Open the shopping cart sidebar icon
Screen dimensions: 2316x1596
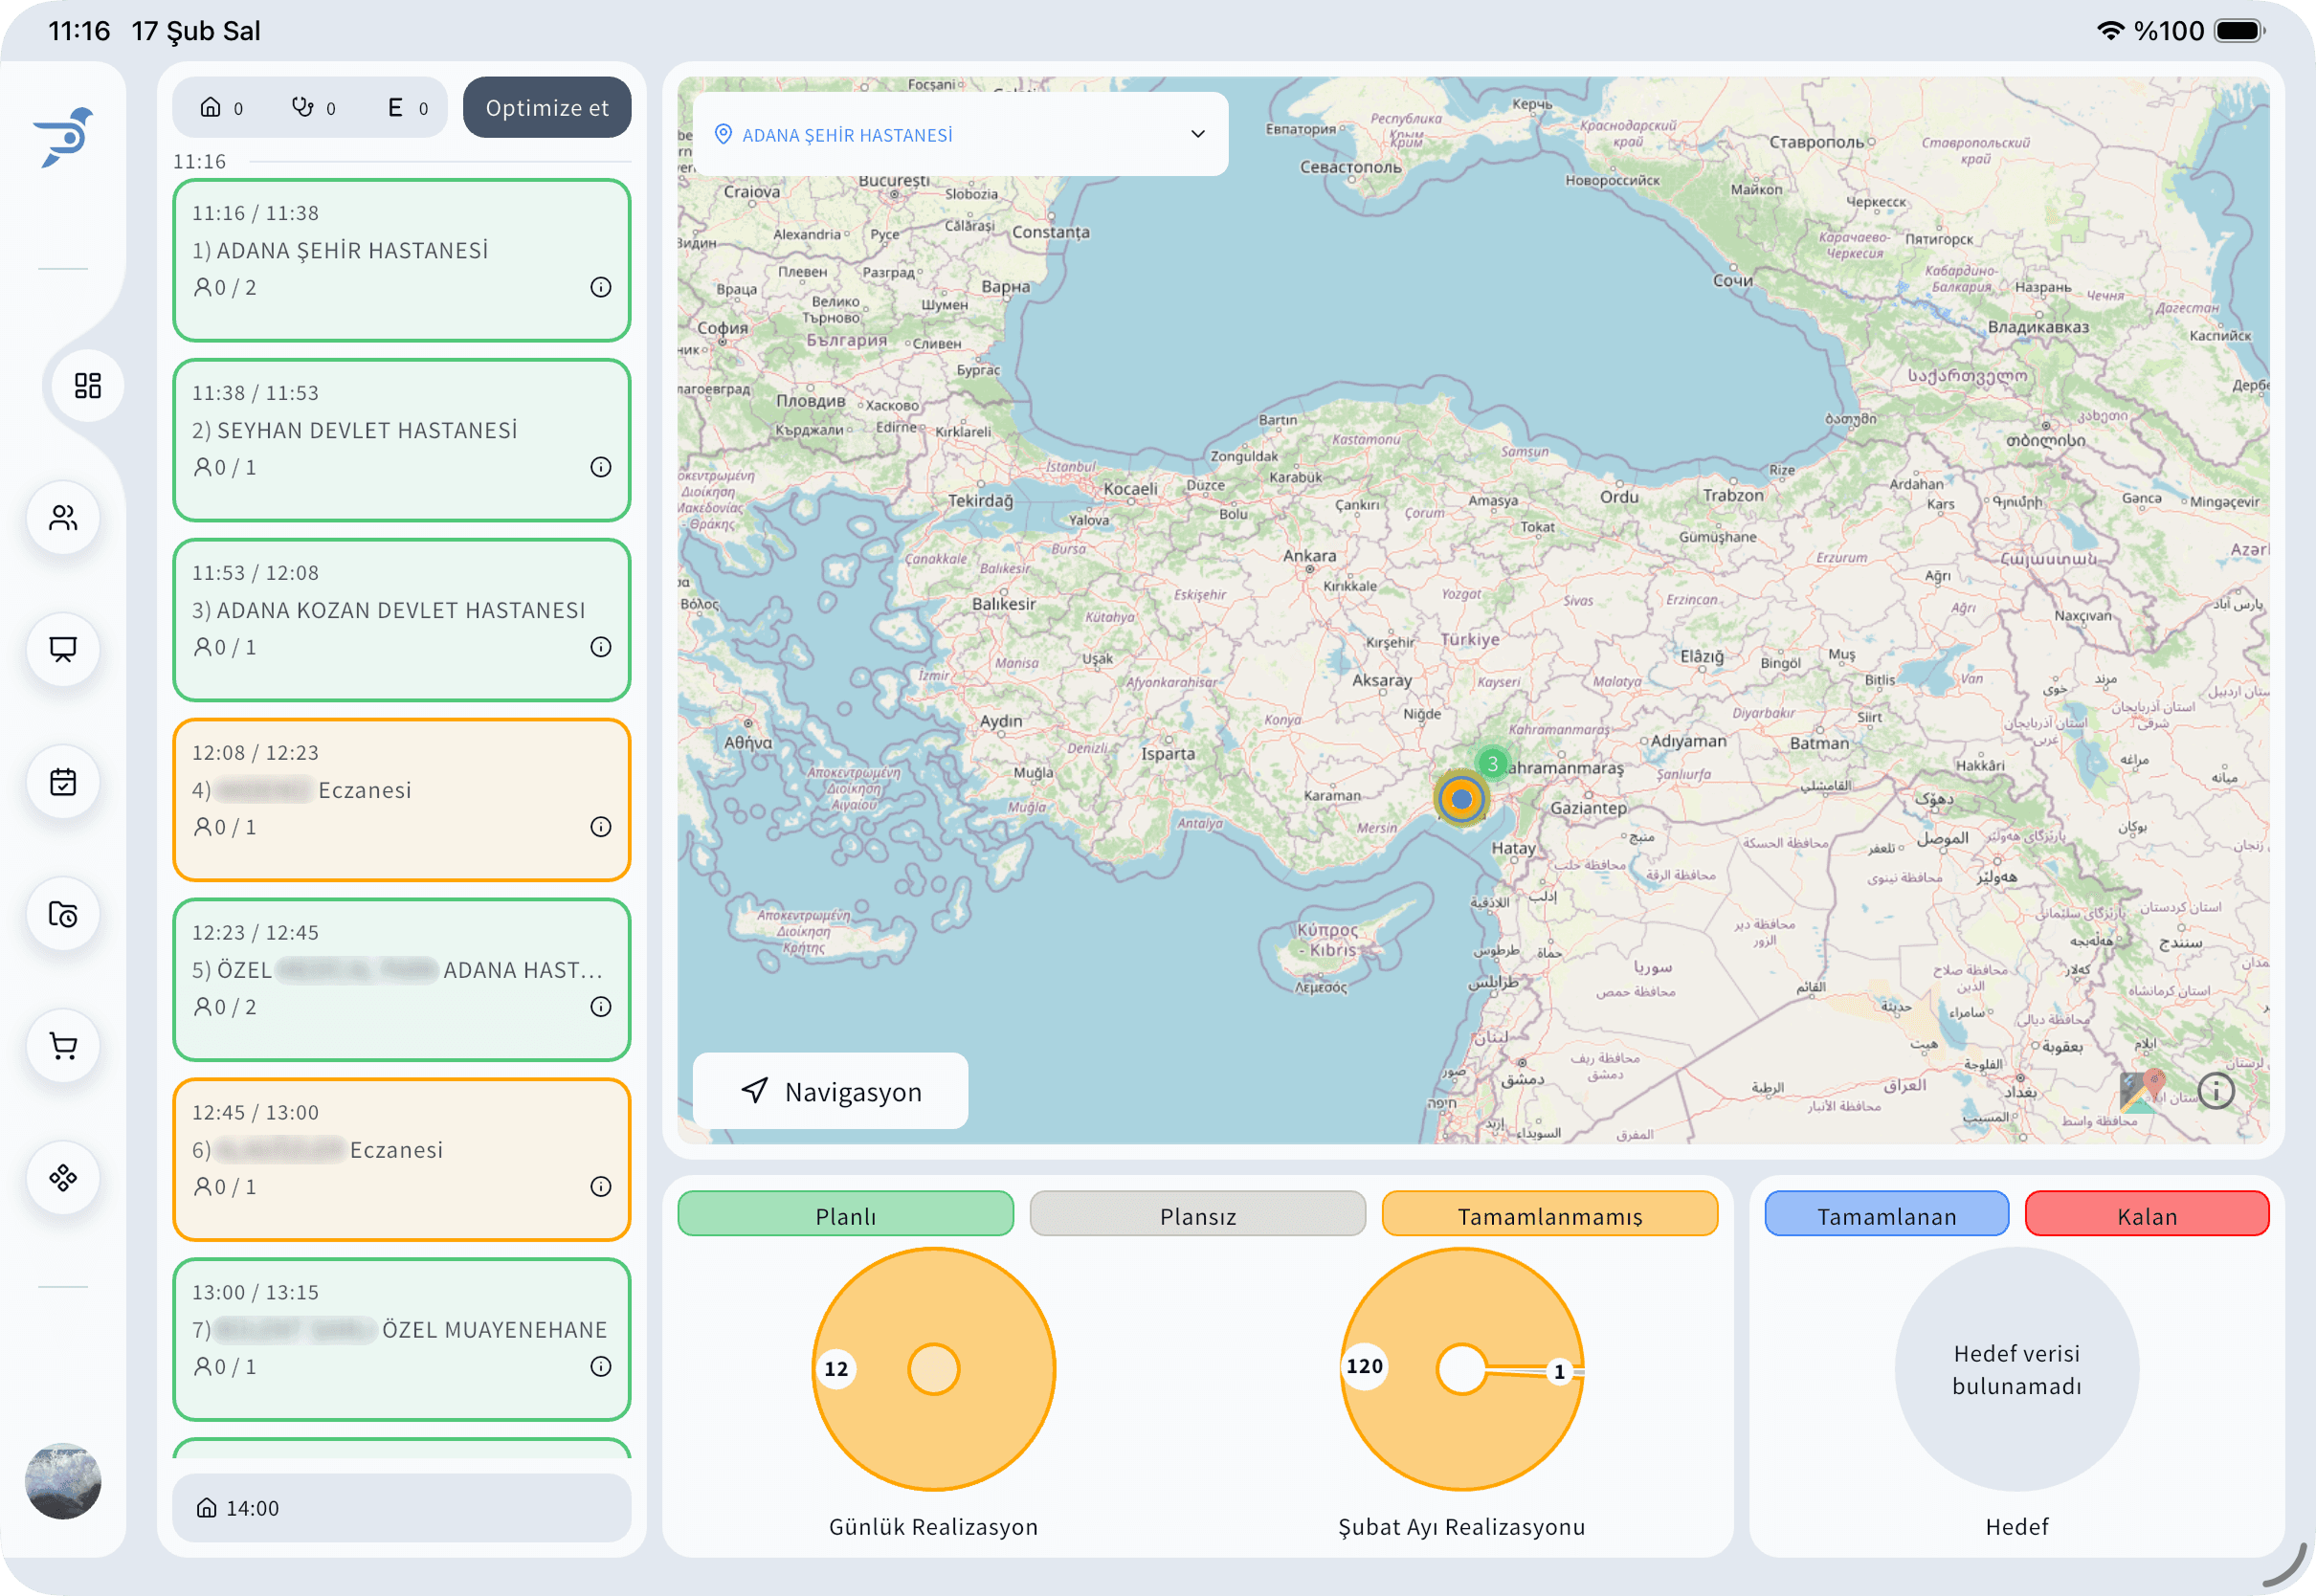tap(63, 1046)
